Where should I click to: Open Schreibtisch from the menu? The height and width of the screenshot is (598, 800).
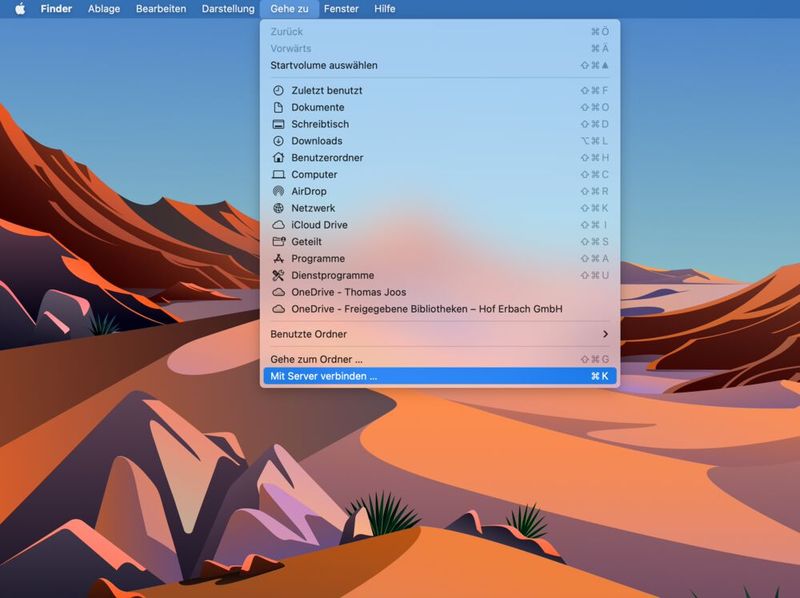coord(320,124)
